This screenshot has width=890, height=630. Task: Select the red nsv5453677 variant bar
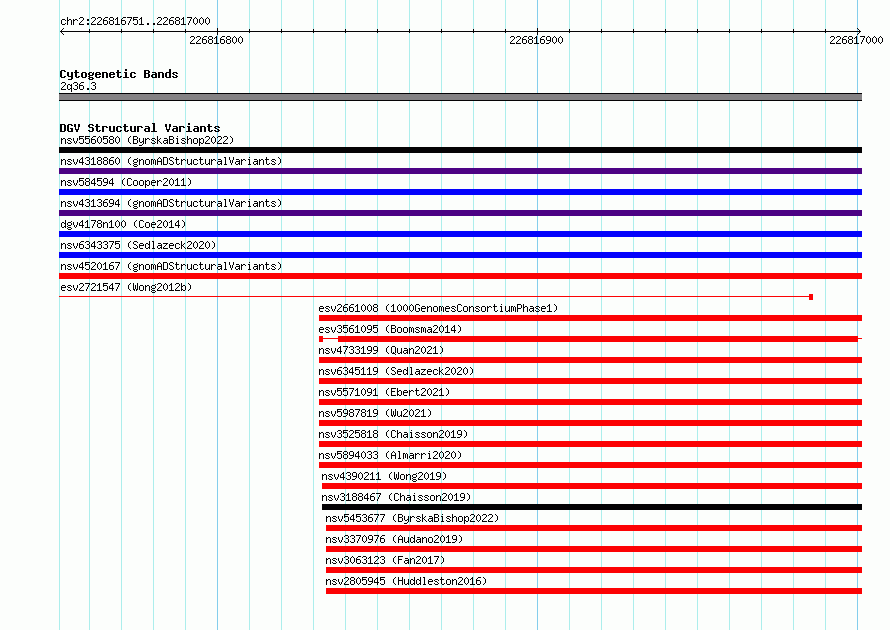coord(594,528)
